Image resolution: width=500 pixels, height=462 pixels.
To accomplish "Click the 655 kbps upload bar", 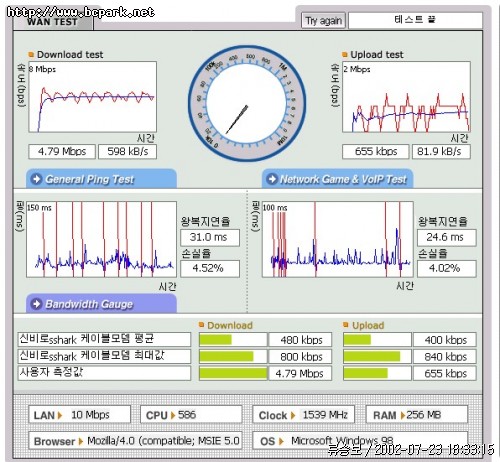I will 365,373.
